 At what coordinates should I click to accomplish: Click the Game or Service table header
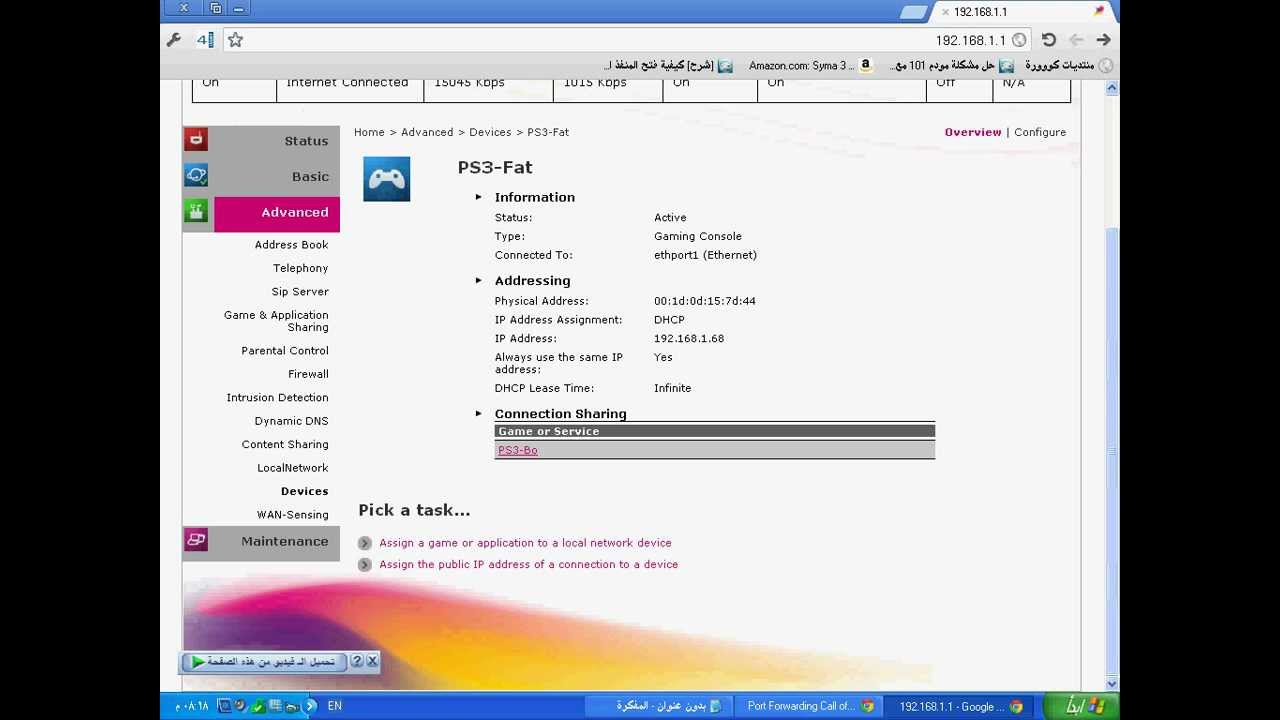tap(715, 432)
